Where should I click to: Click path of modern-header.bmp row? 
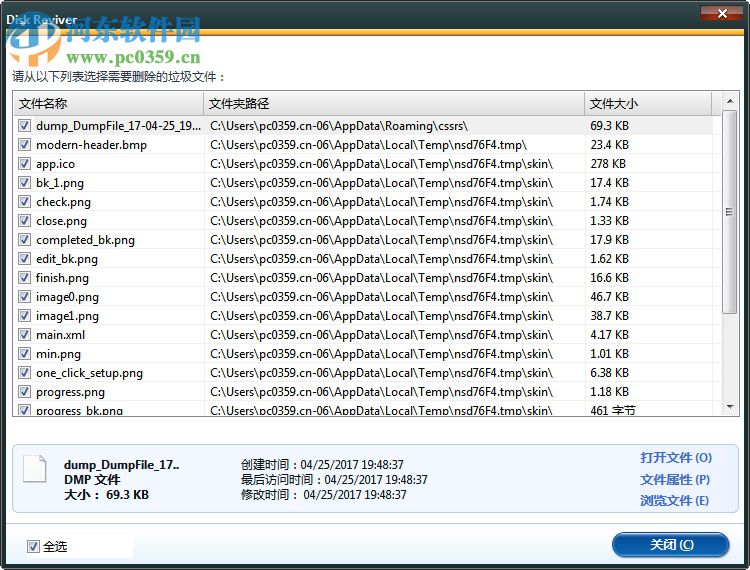pyautogui.click(x=368, y=144)
